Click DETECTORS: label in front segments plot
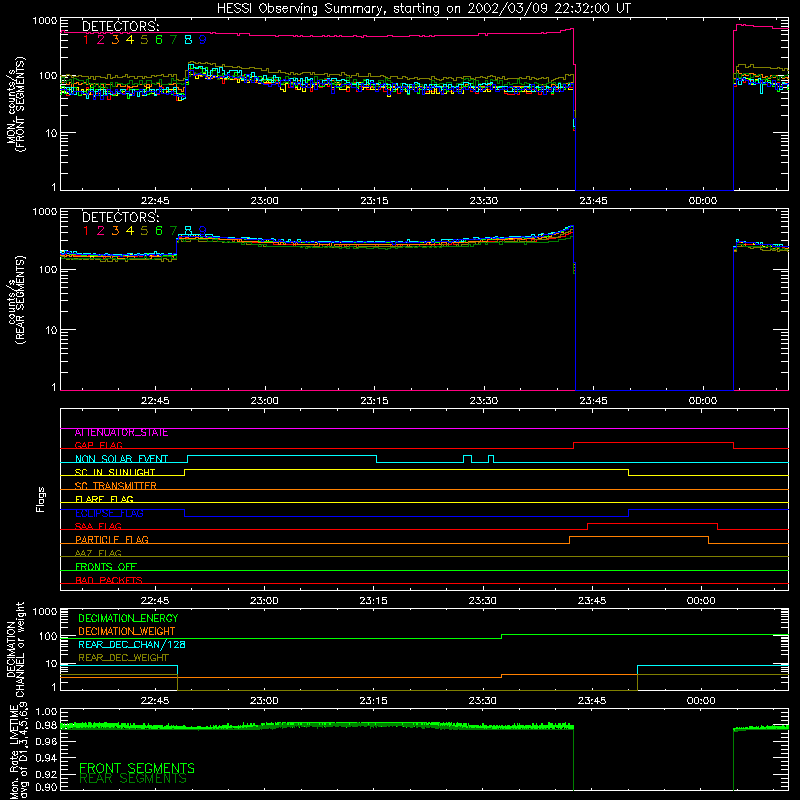 click(x=120, y=27)
